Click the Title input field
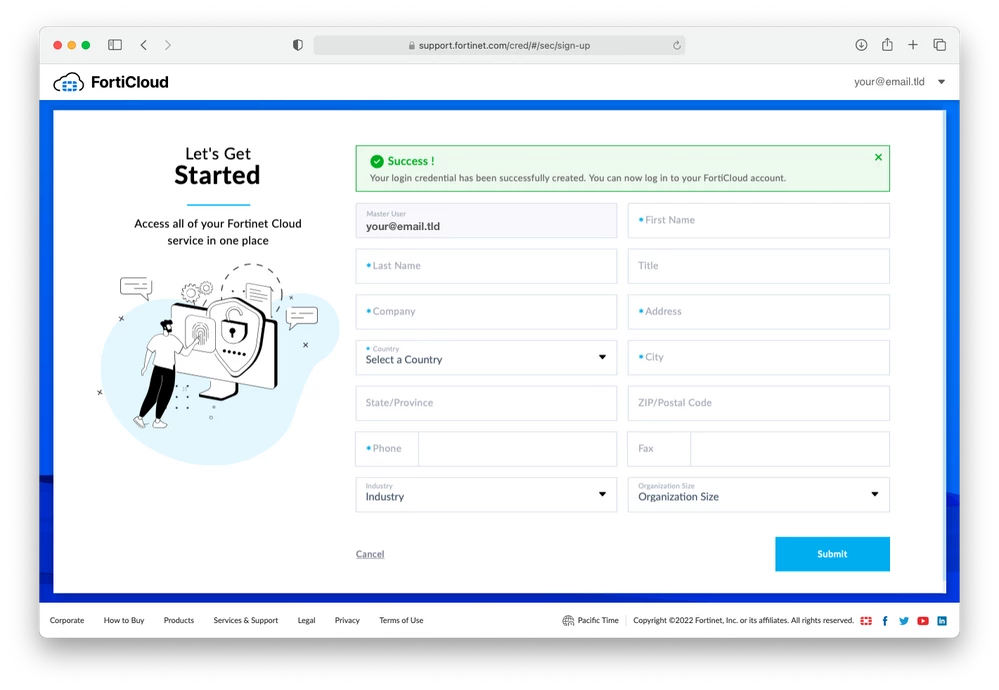999x690 pixels. click(758, 266)
